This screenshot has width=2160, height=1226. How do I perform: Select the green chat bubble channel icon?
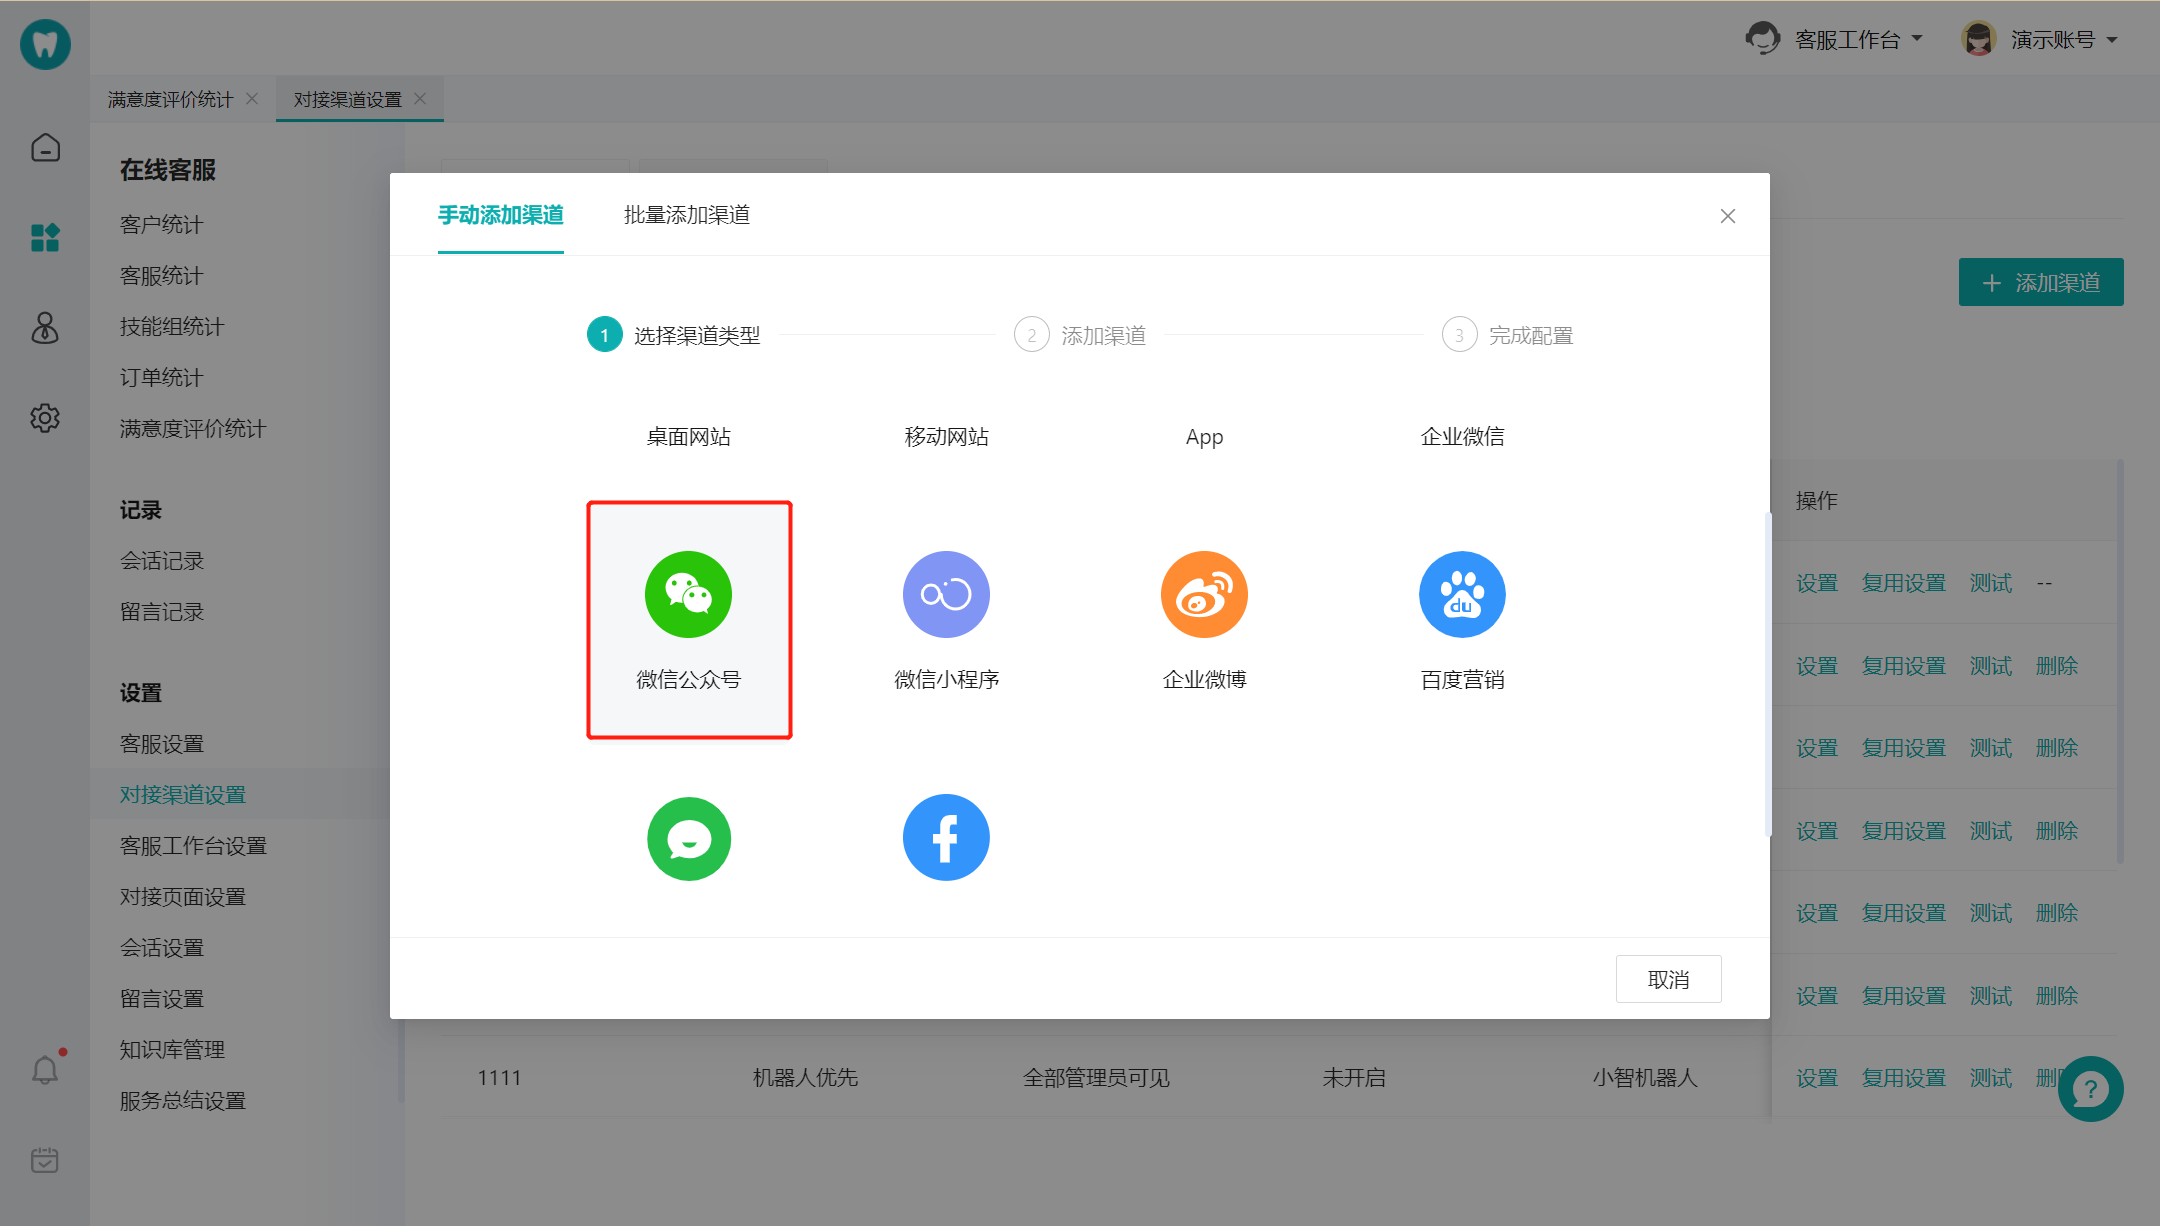[688, 838]
